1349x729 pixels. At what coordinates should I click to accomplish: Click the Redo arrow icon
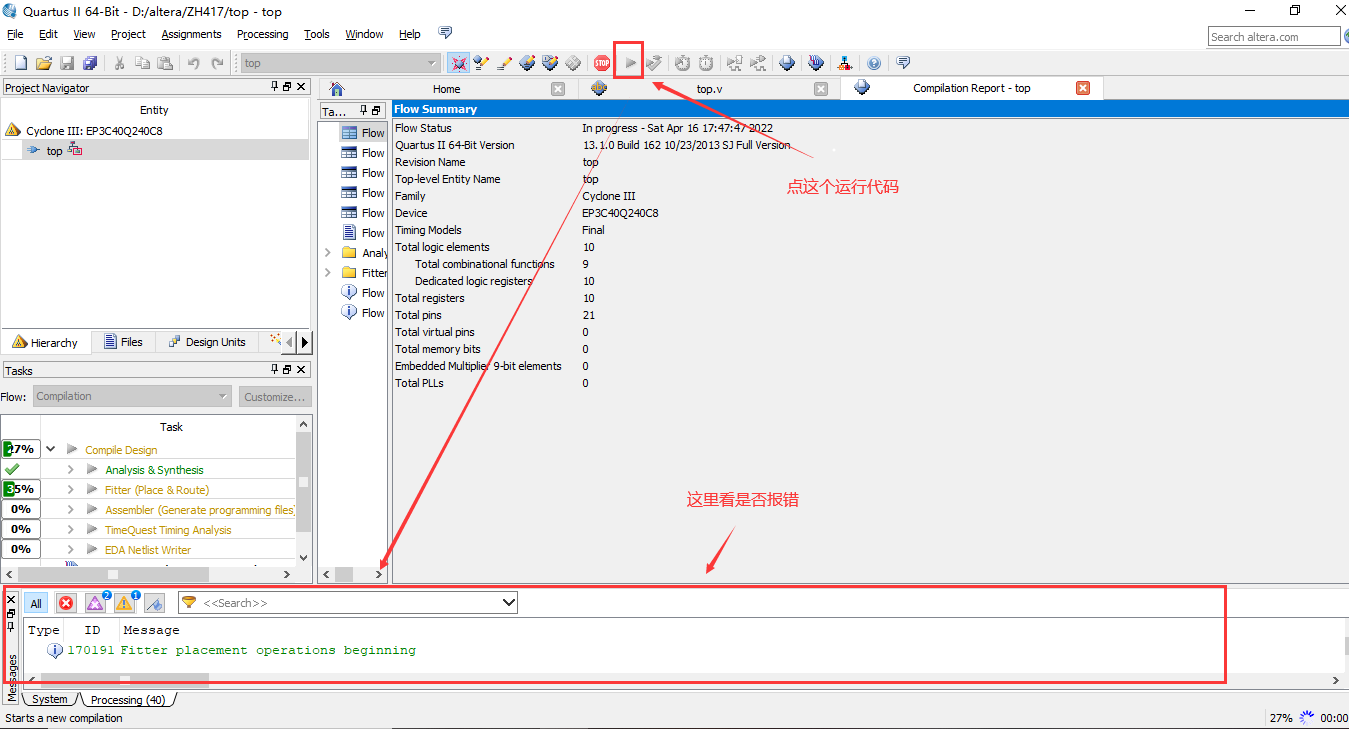click(x=217, y=63)
